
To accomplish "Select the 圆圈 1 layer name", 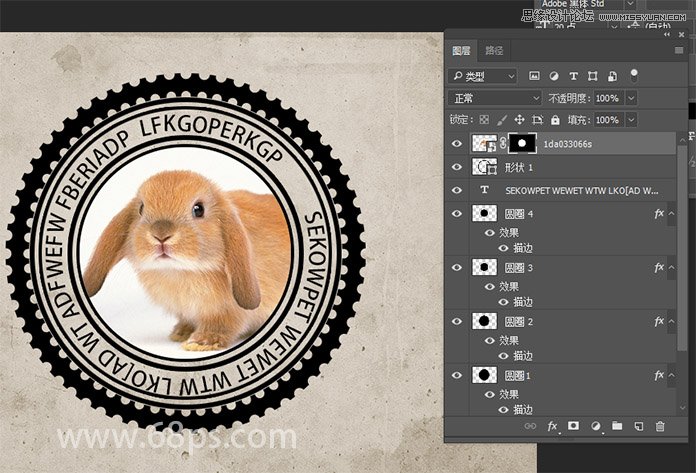I will coord(518,376).
